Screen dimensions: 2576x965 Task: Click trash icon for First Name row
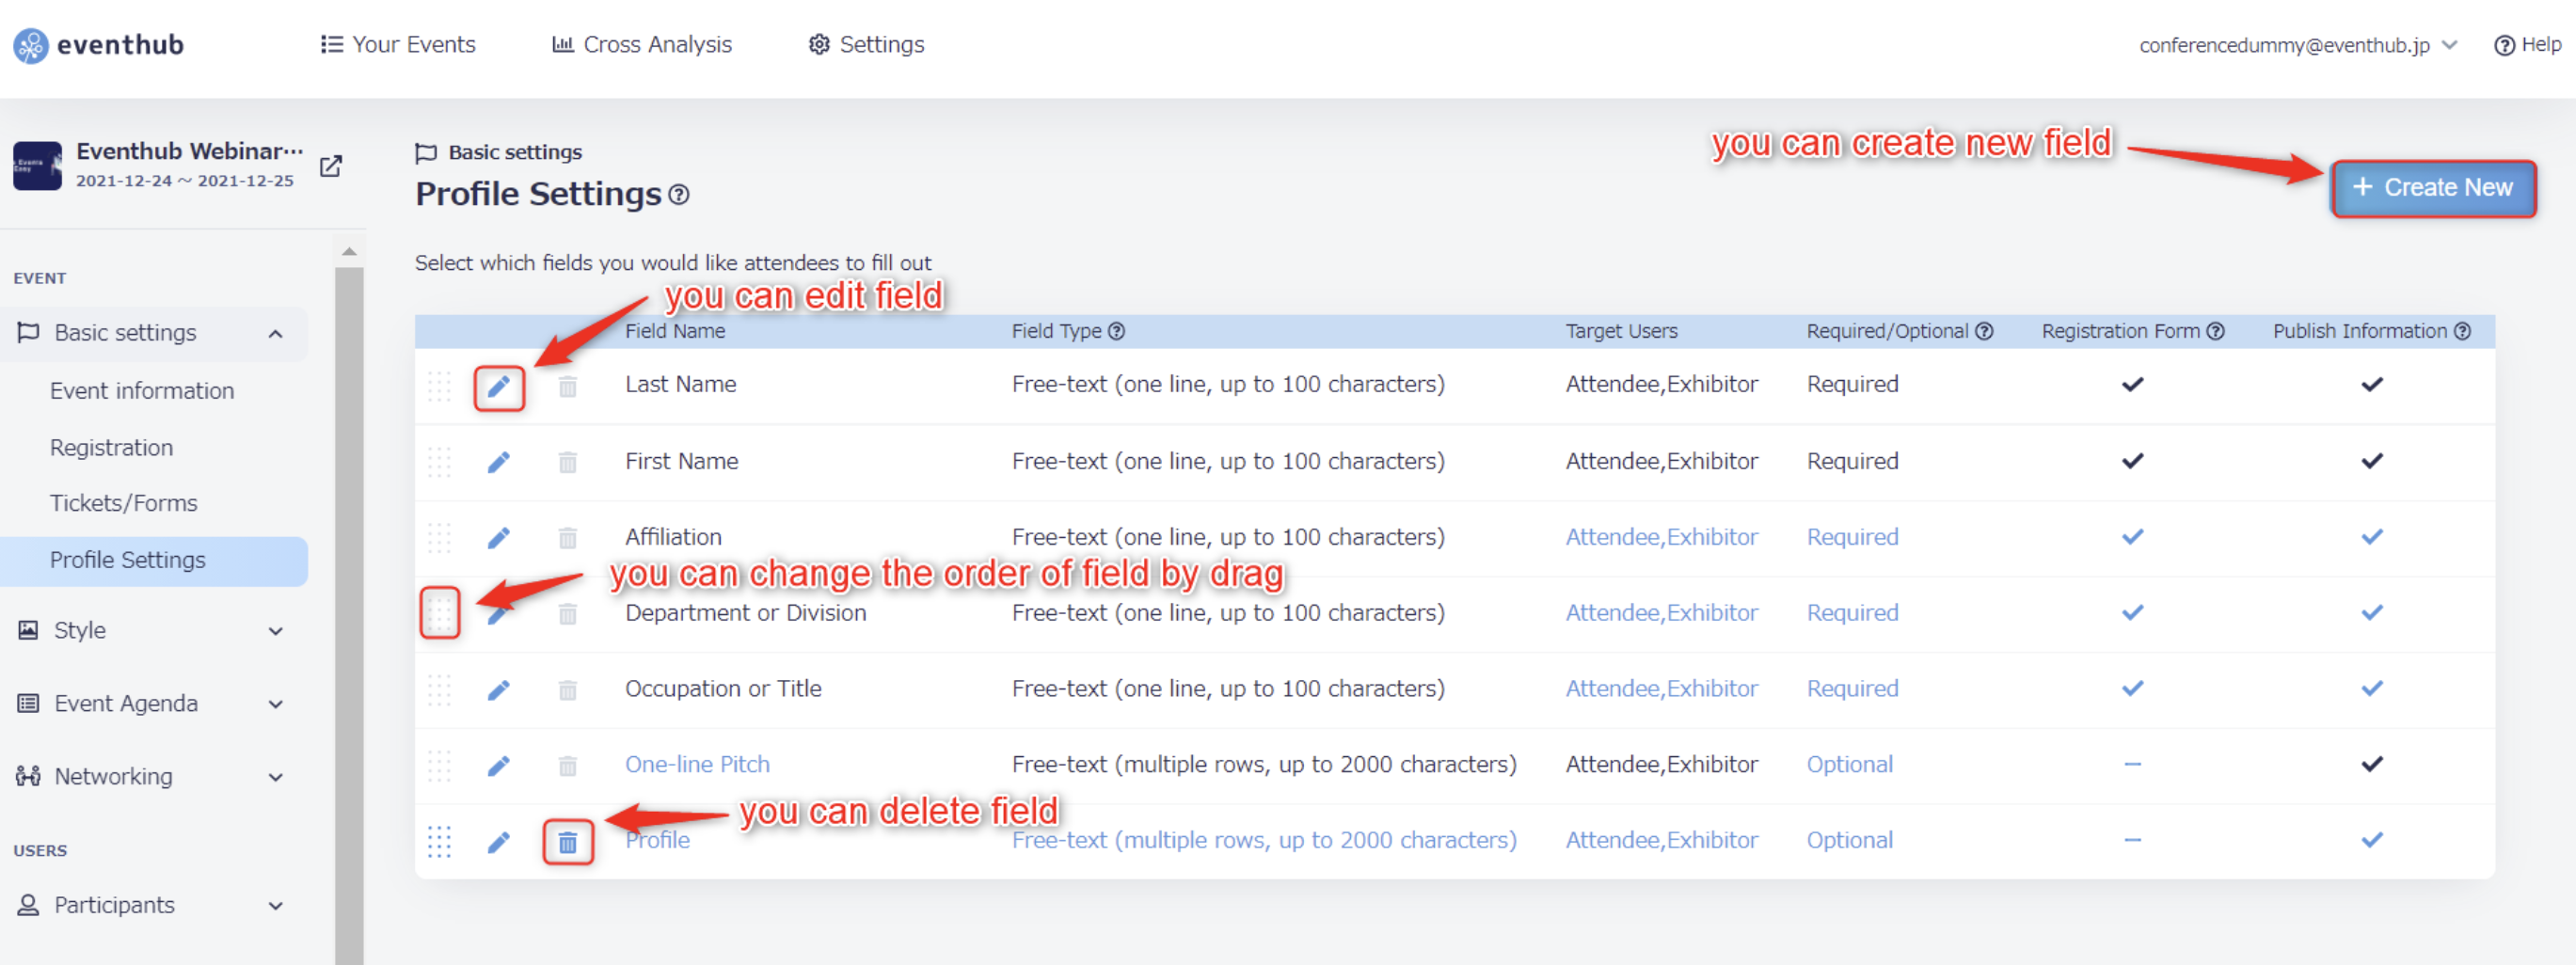(x=568, y=462)
